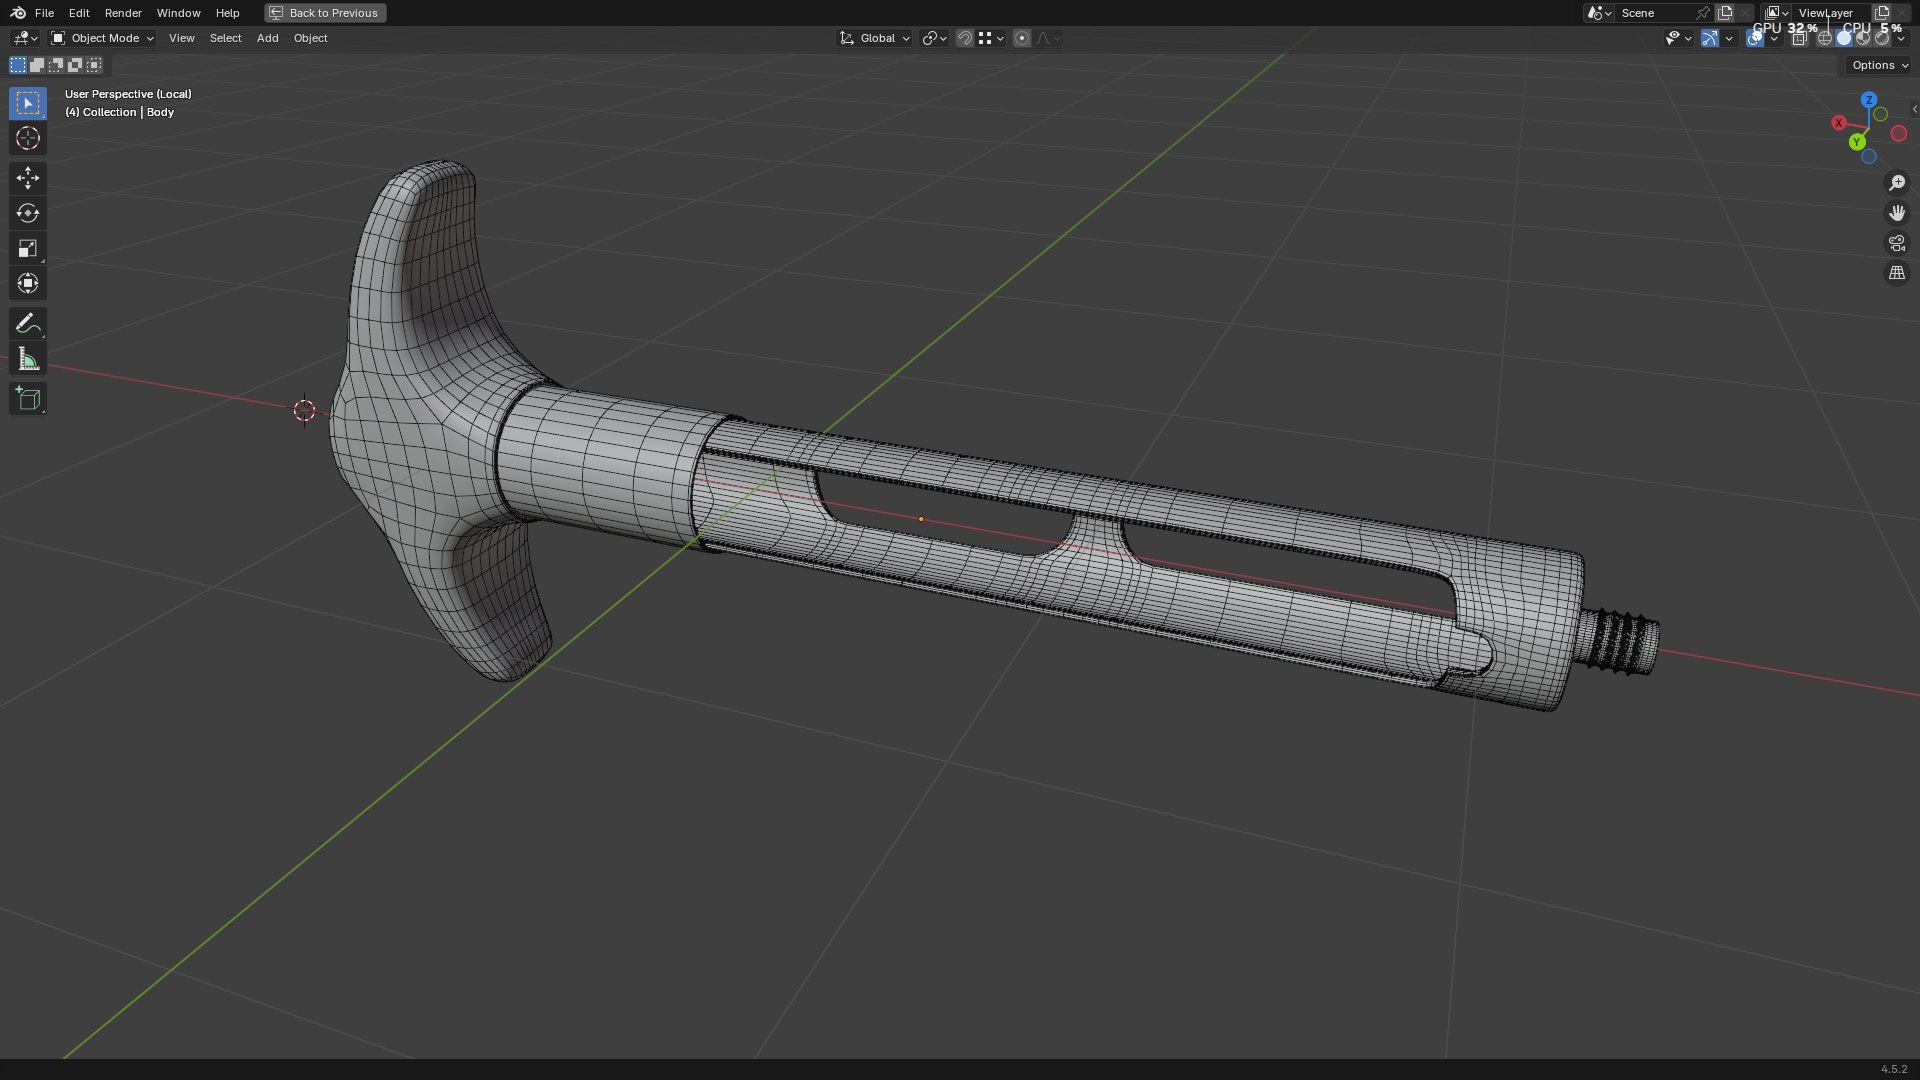Select the Annotate pencil tool
This screenshot has width=1920, height=1080.
pyautogui.click(x=28, y=323)
